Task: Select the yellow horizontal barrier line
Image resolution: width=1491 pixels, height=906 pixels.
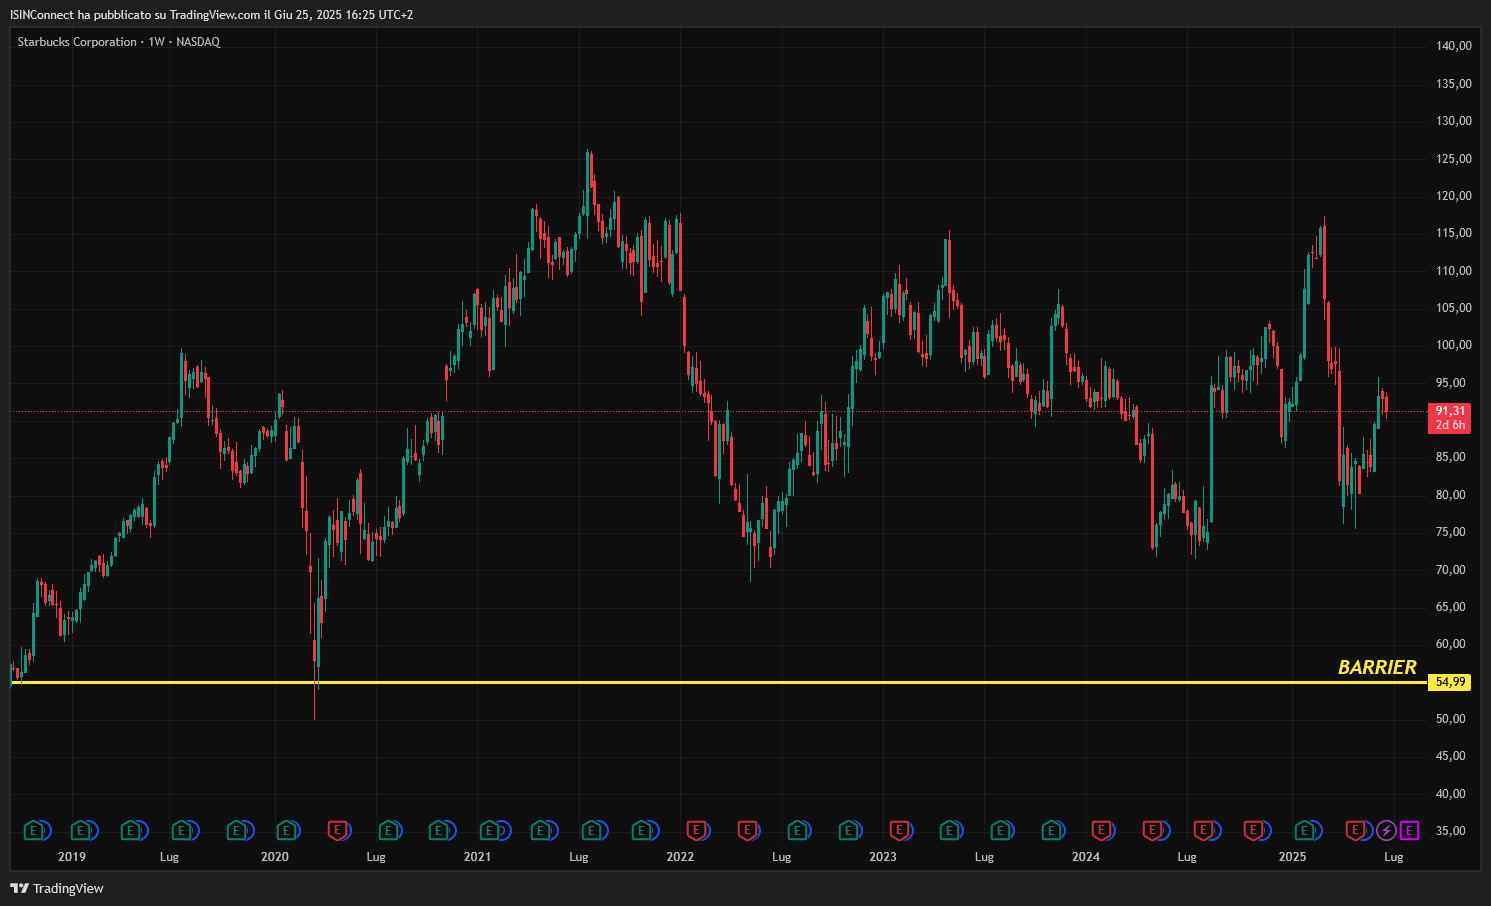Action: click(x=718, y=682)
